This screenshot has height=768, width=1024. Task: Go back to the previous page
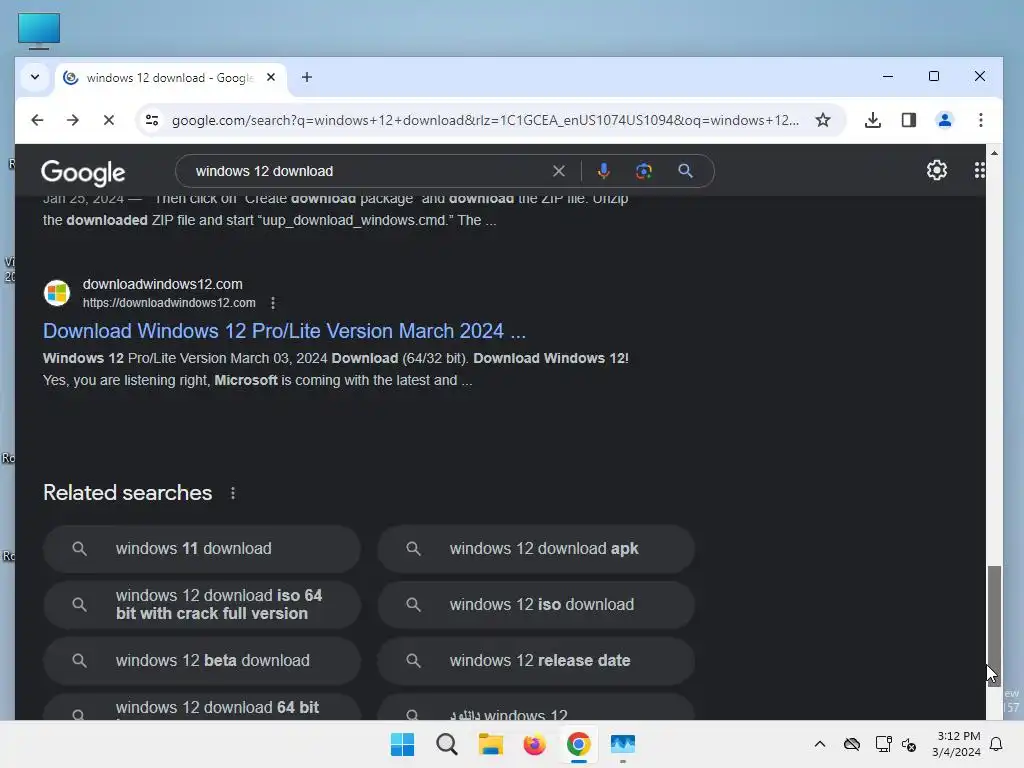[x=37, y=120]
